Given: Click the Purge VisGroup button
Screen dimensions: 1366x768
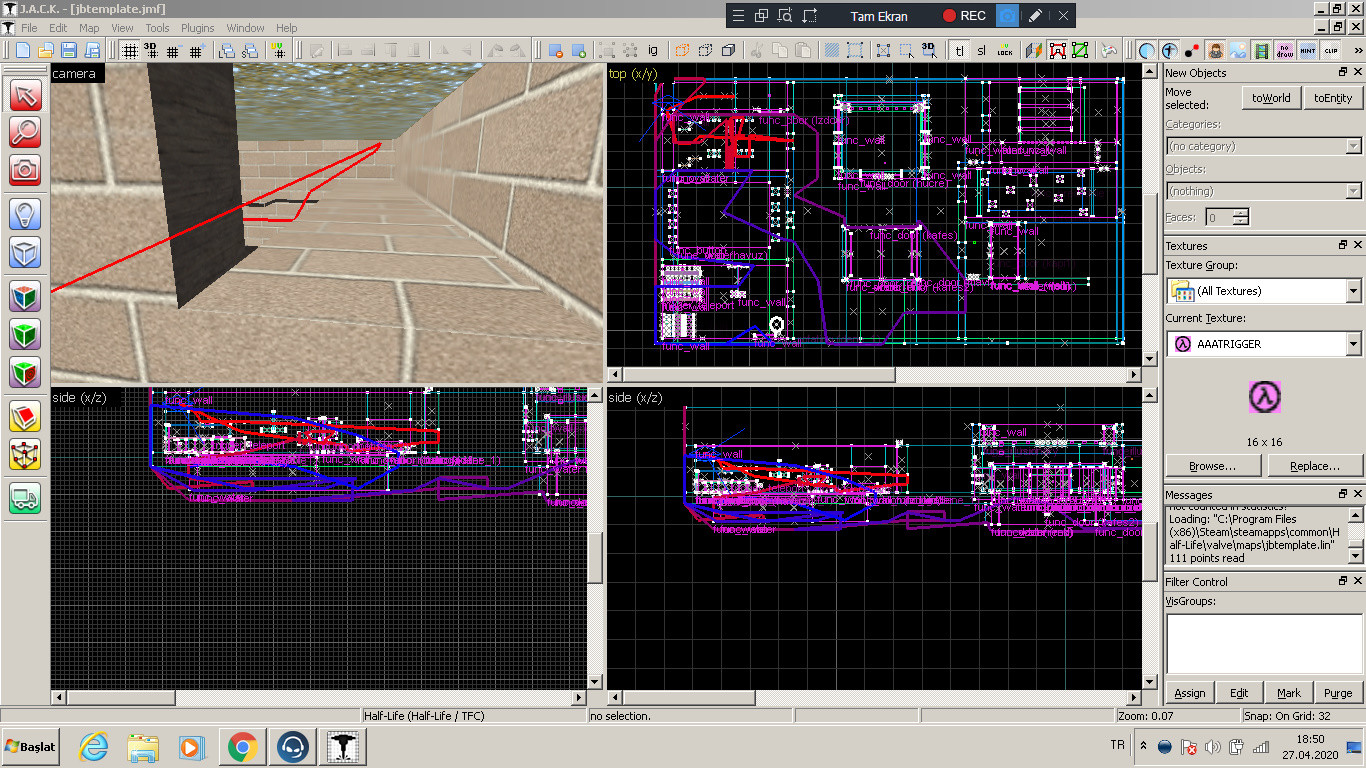Looking at the screenshot, I should click(x=1338, y=692).
